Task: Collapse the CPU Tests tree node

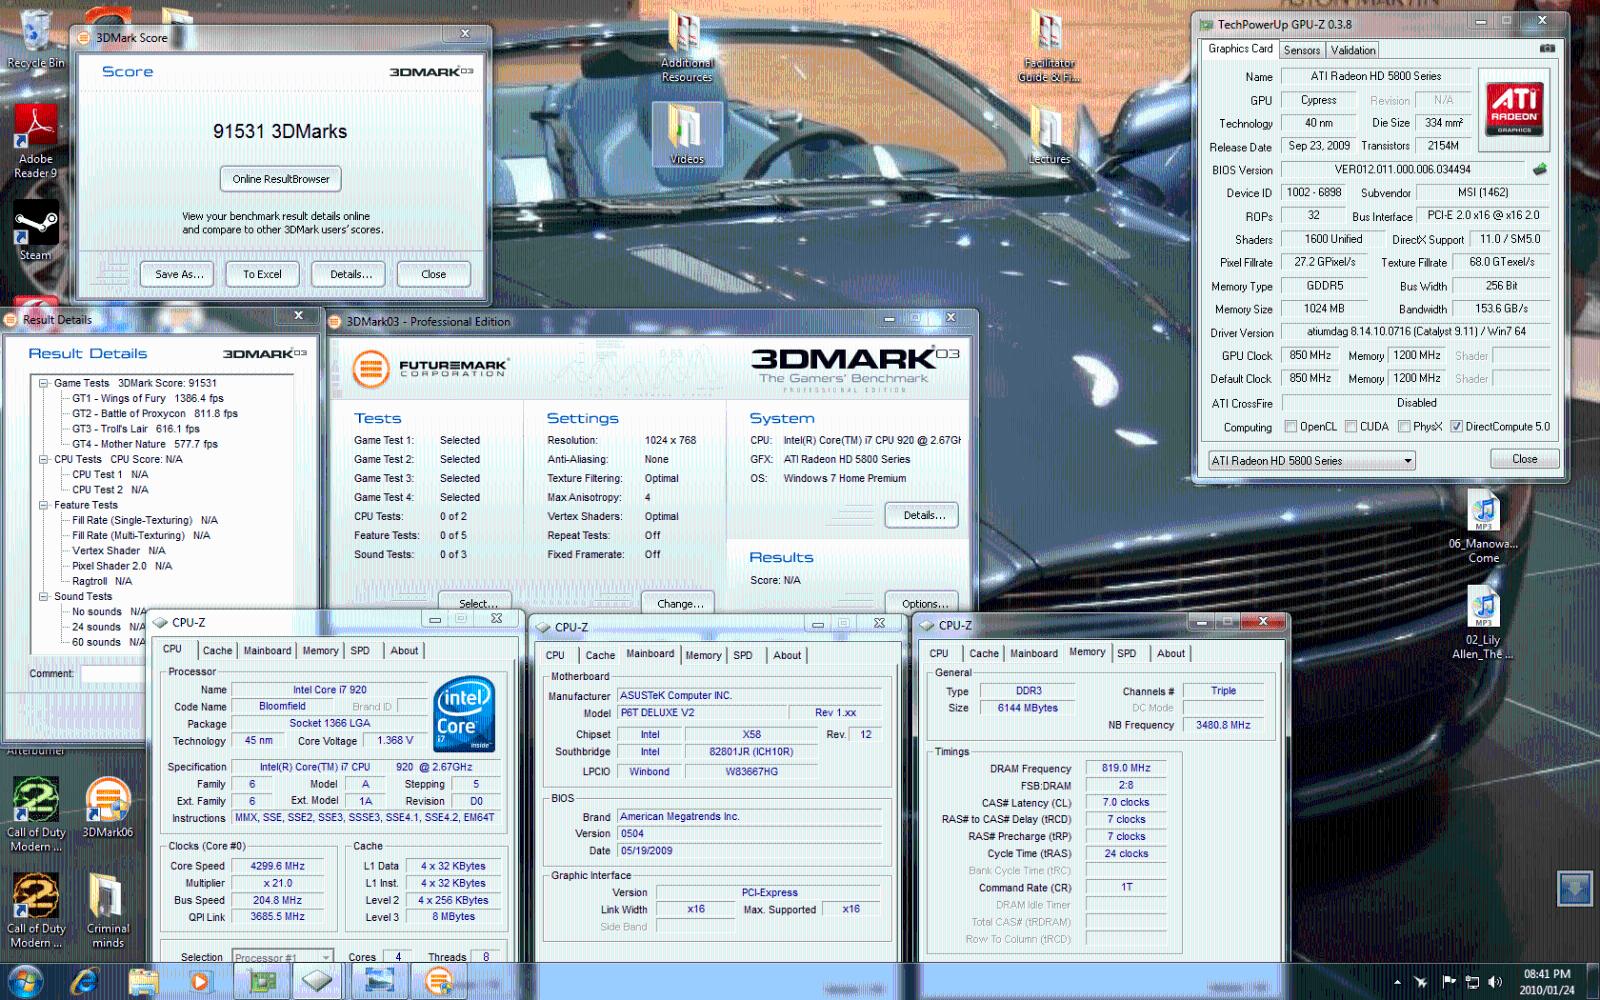Action: 44,459
